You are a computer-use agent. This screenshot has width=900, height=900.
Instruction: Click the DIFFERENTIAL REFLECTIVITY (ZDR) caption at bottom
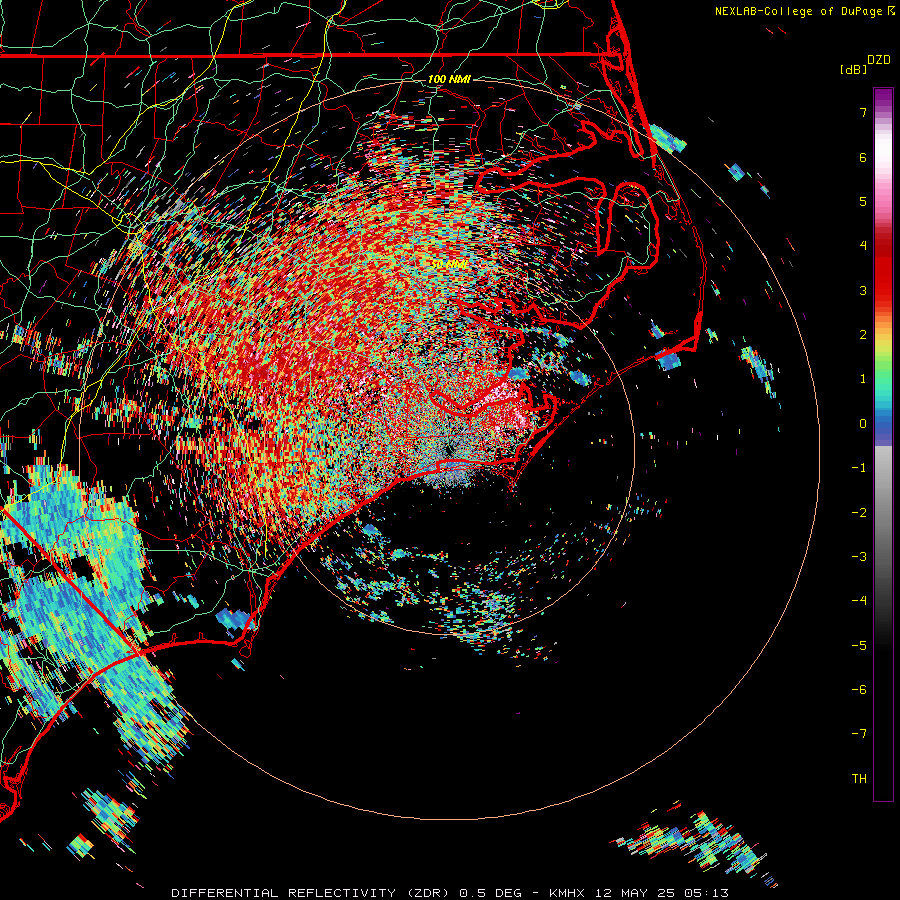point(450,893)
